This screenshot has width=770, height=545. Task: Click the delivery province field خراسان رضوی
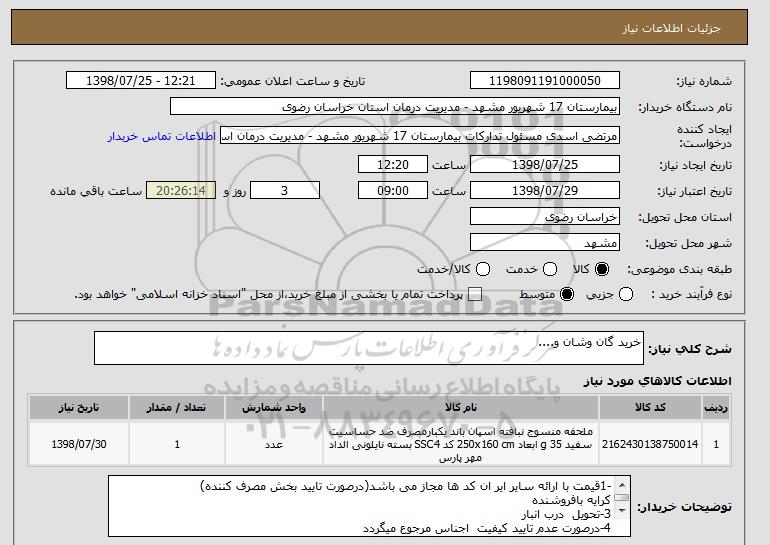click(545, 217)
